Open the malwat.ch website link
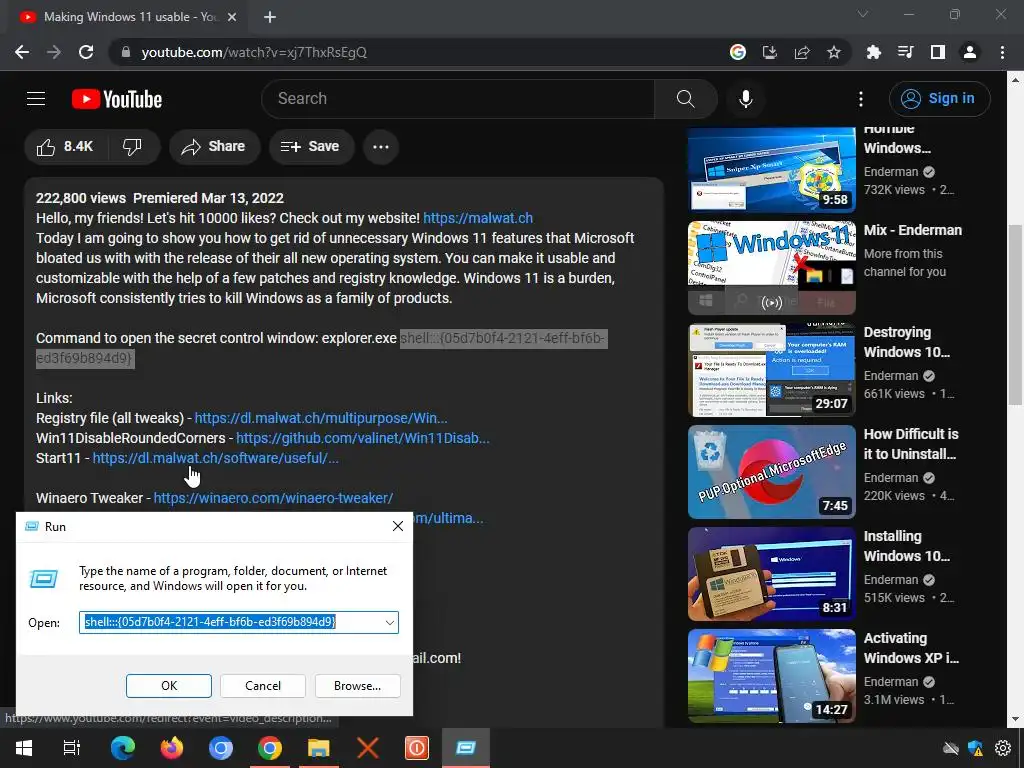Image resolution: width=1024 pixels, height=768 pixels. 478,218
